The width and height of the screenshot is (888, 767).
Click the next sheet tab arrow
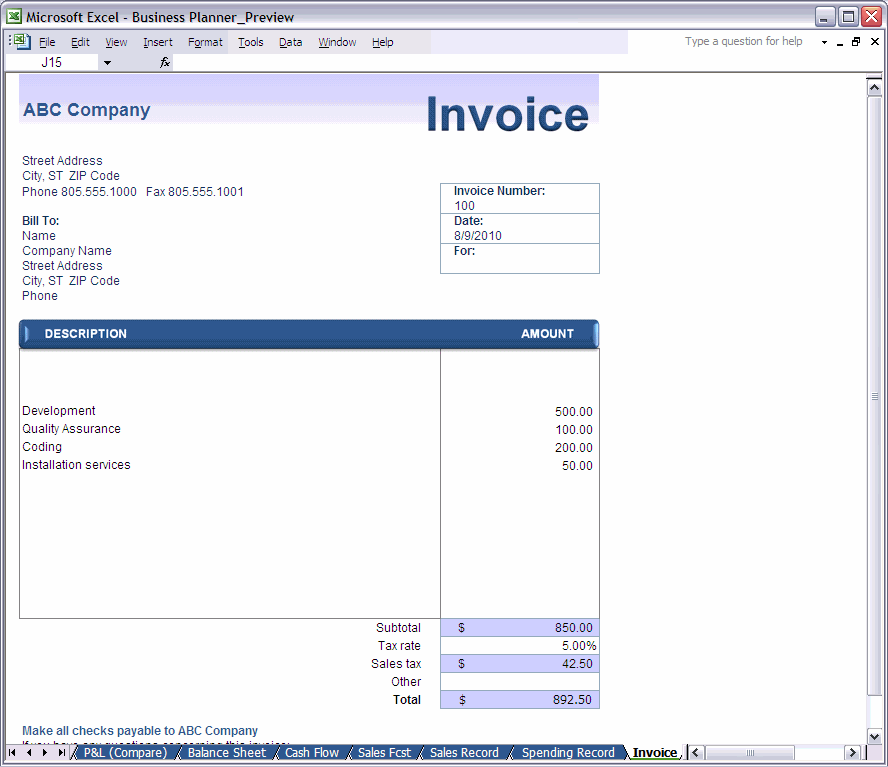(x=45, y=753)
